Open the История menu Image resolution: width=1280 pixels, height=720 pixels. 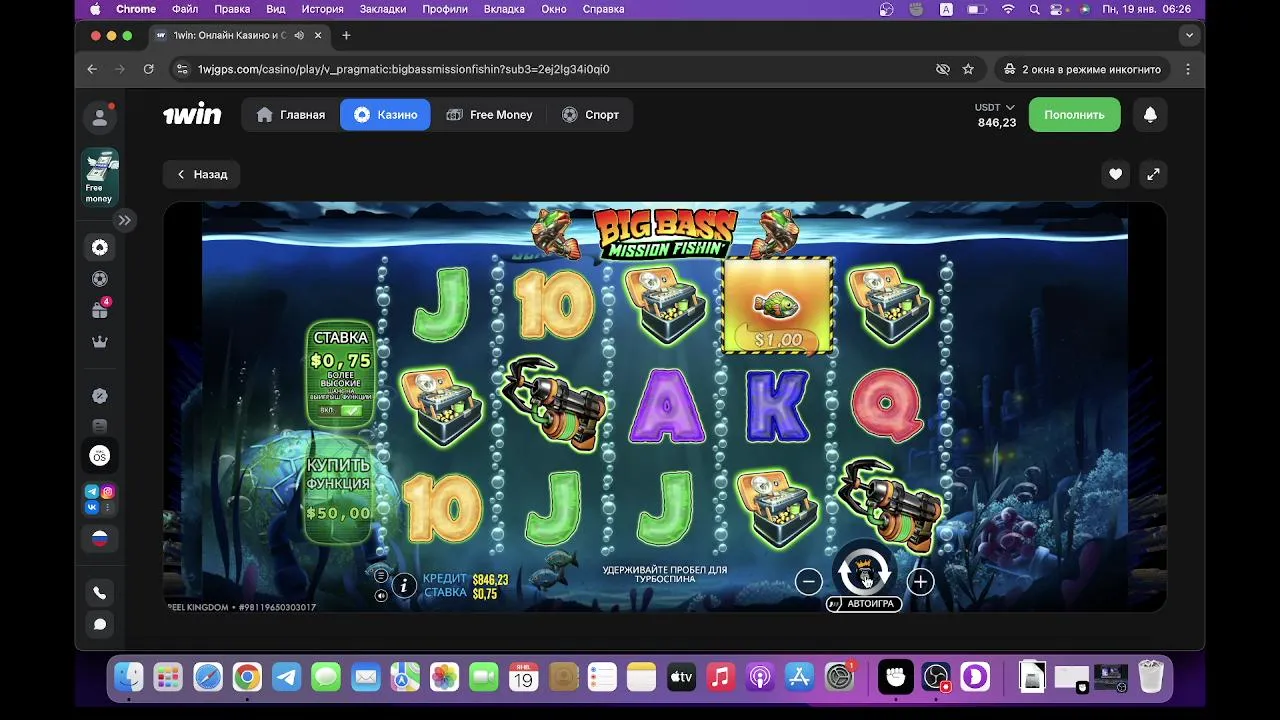pyautogui.click(x=322, y=9)
